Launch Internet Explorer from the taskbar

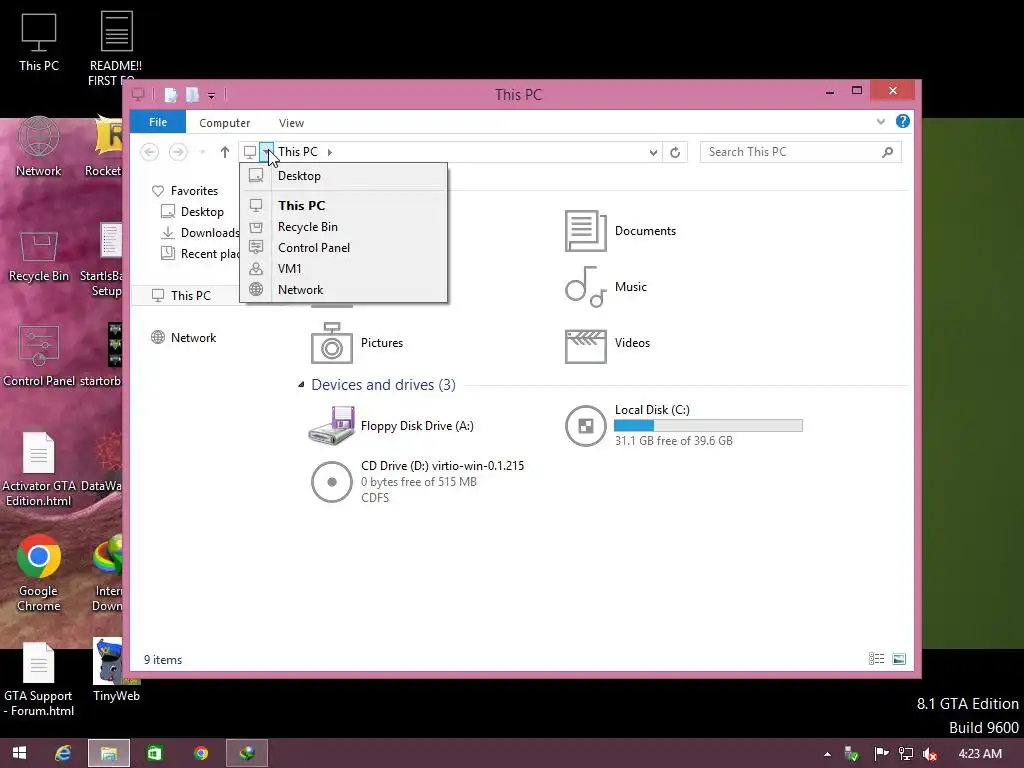pos(63,753)
